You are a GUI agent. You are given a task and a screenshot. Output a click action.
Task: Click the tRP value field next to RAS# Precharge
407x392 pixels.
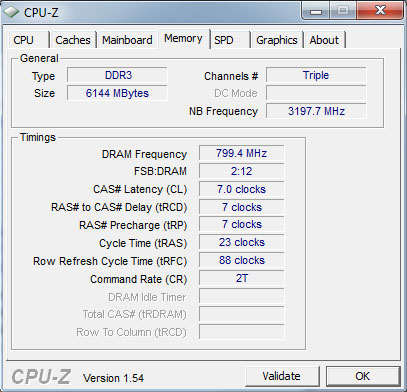pos(242,225)
